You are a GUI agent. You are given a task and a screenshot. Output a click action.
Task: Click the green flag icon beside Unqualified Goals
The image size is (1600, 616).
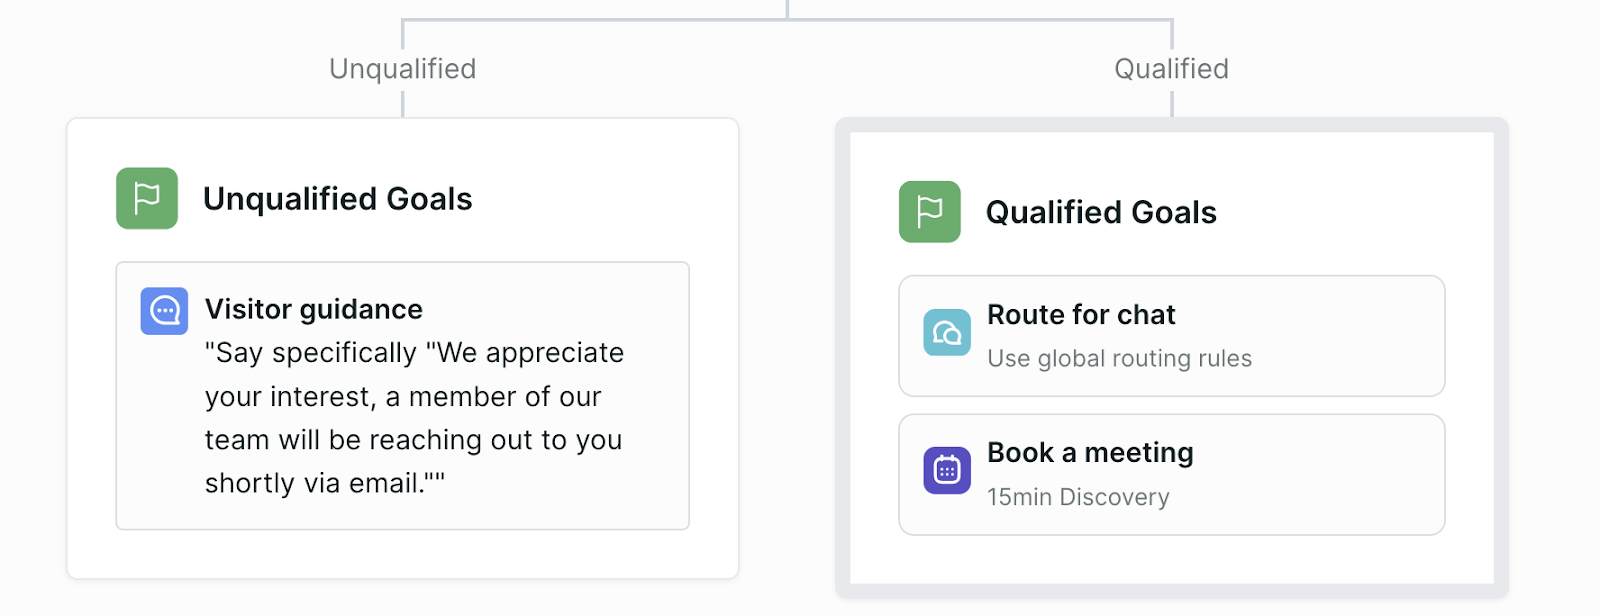coord(147,198)
